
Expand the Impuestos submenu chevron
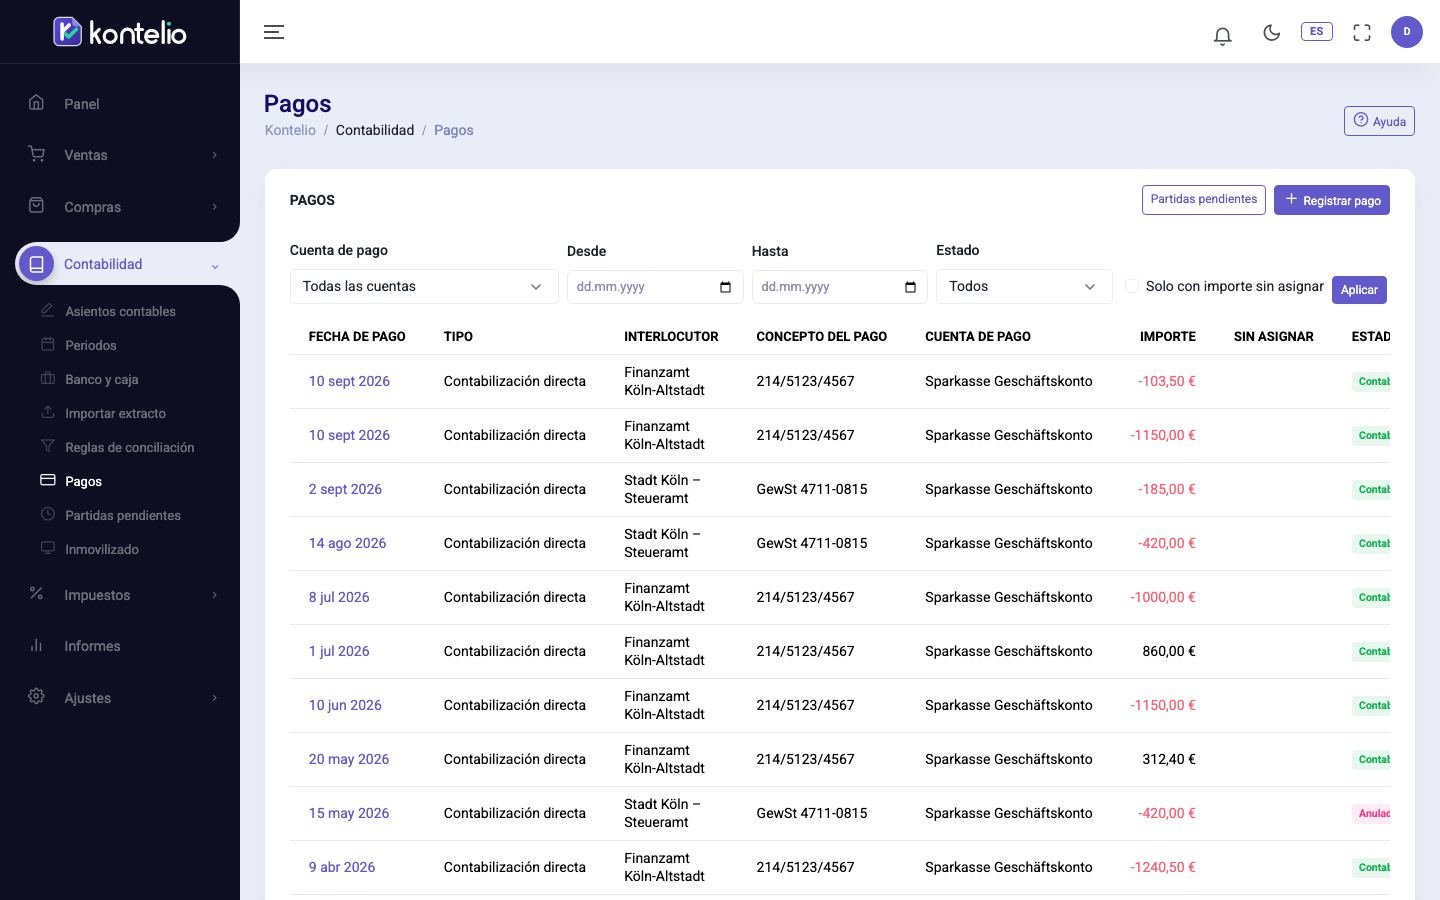(214, 595)
